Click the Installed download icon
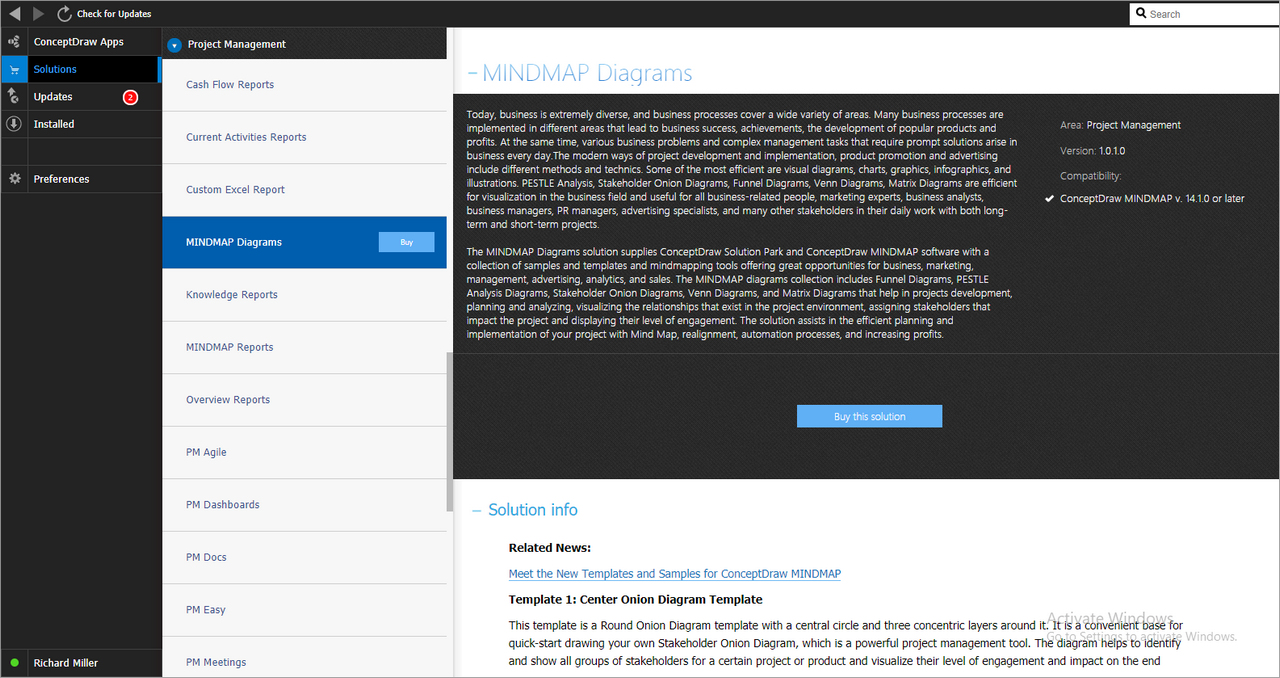This screenshot has width=1280, height=678. (14, 124)
